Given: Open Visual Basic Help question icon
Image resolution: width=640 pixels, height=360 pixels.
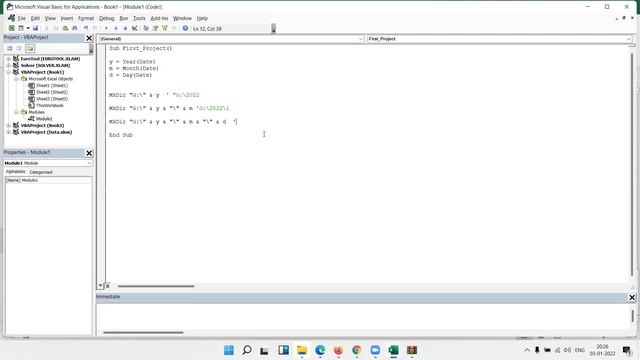Looking at the screenshot, I should (185, 28).
